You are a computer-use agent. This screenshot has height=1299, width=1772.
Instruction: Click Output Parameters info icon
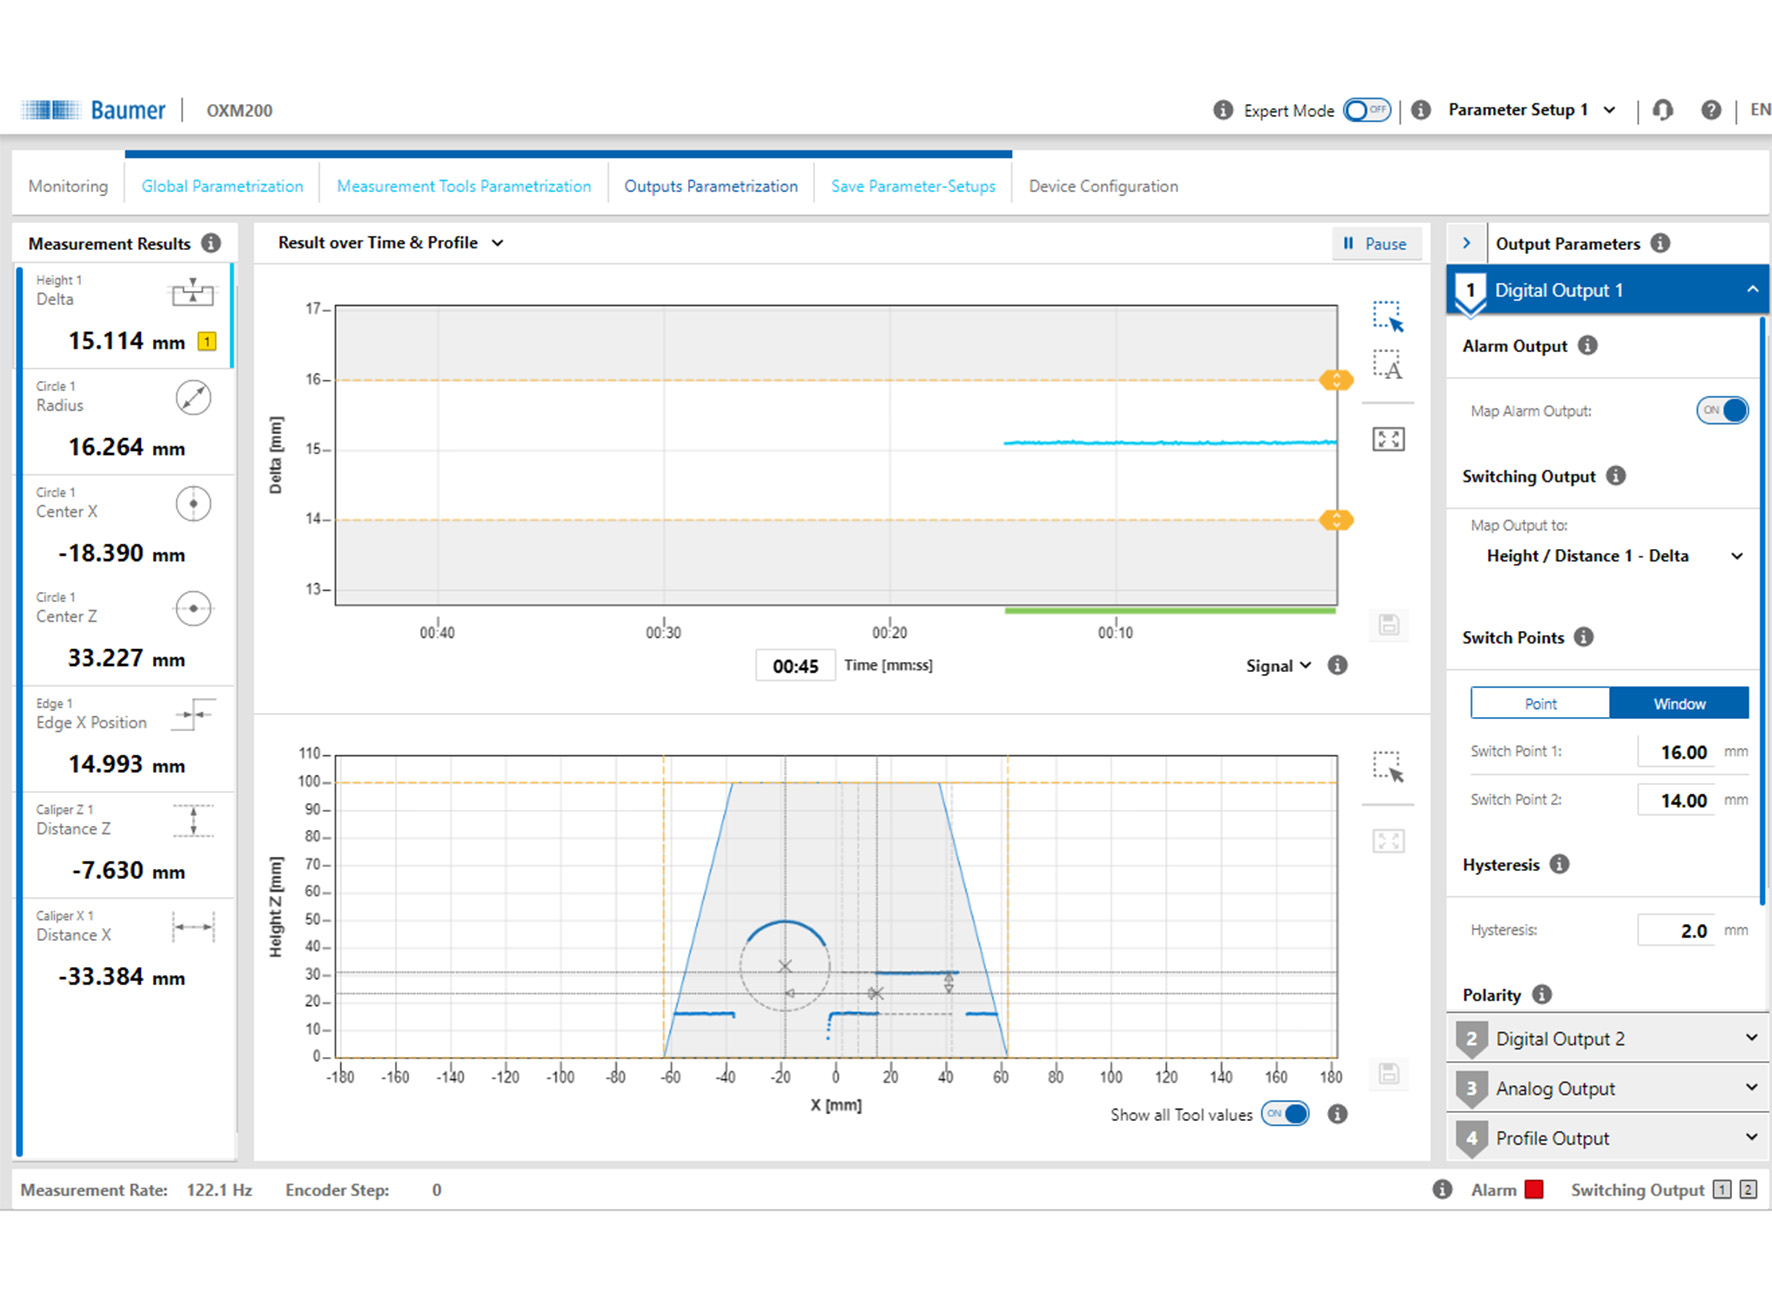point(1660,243)
